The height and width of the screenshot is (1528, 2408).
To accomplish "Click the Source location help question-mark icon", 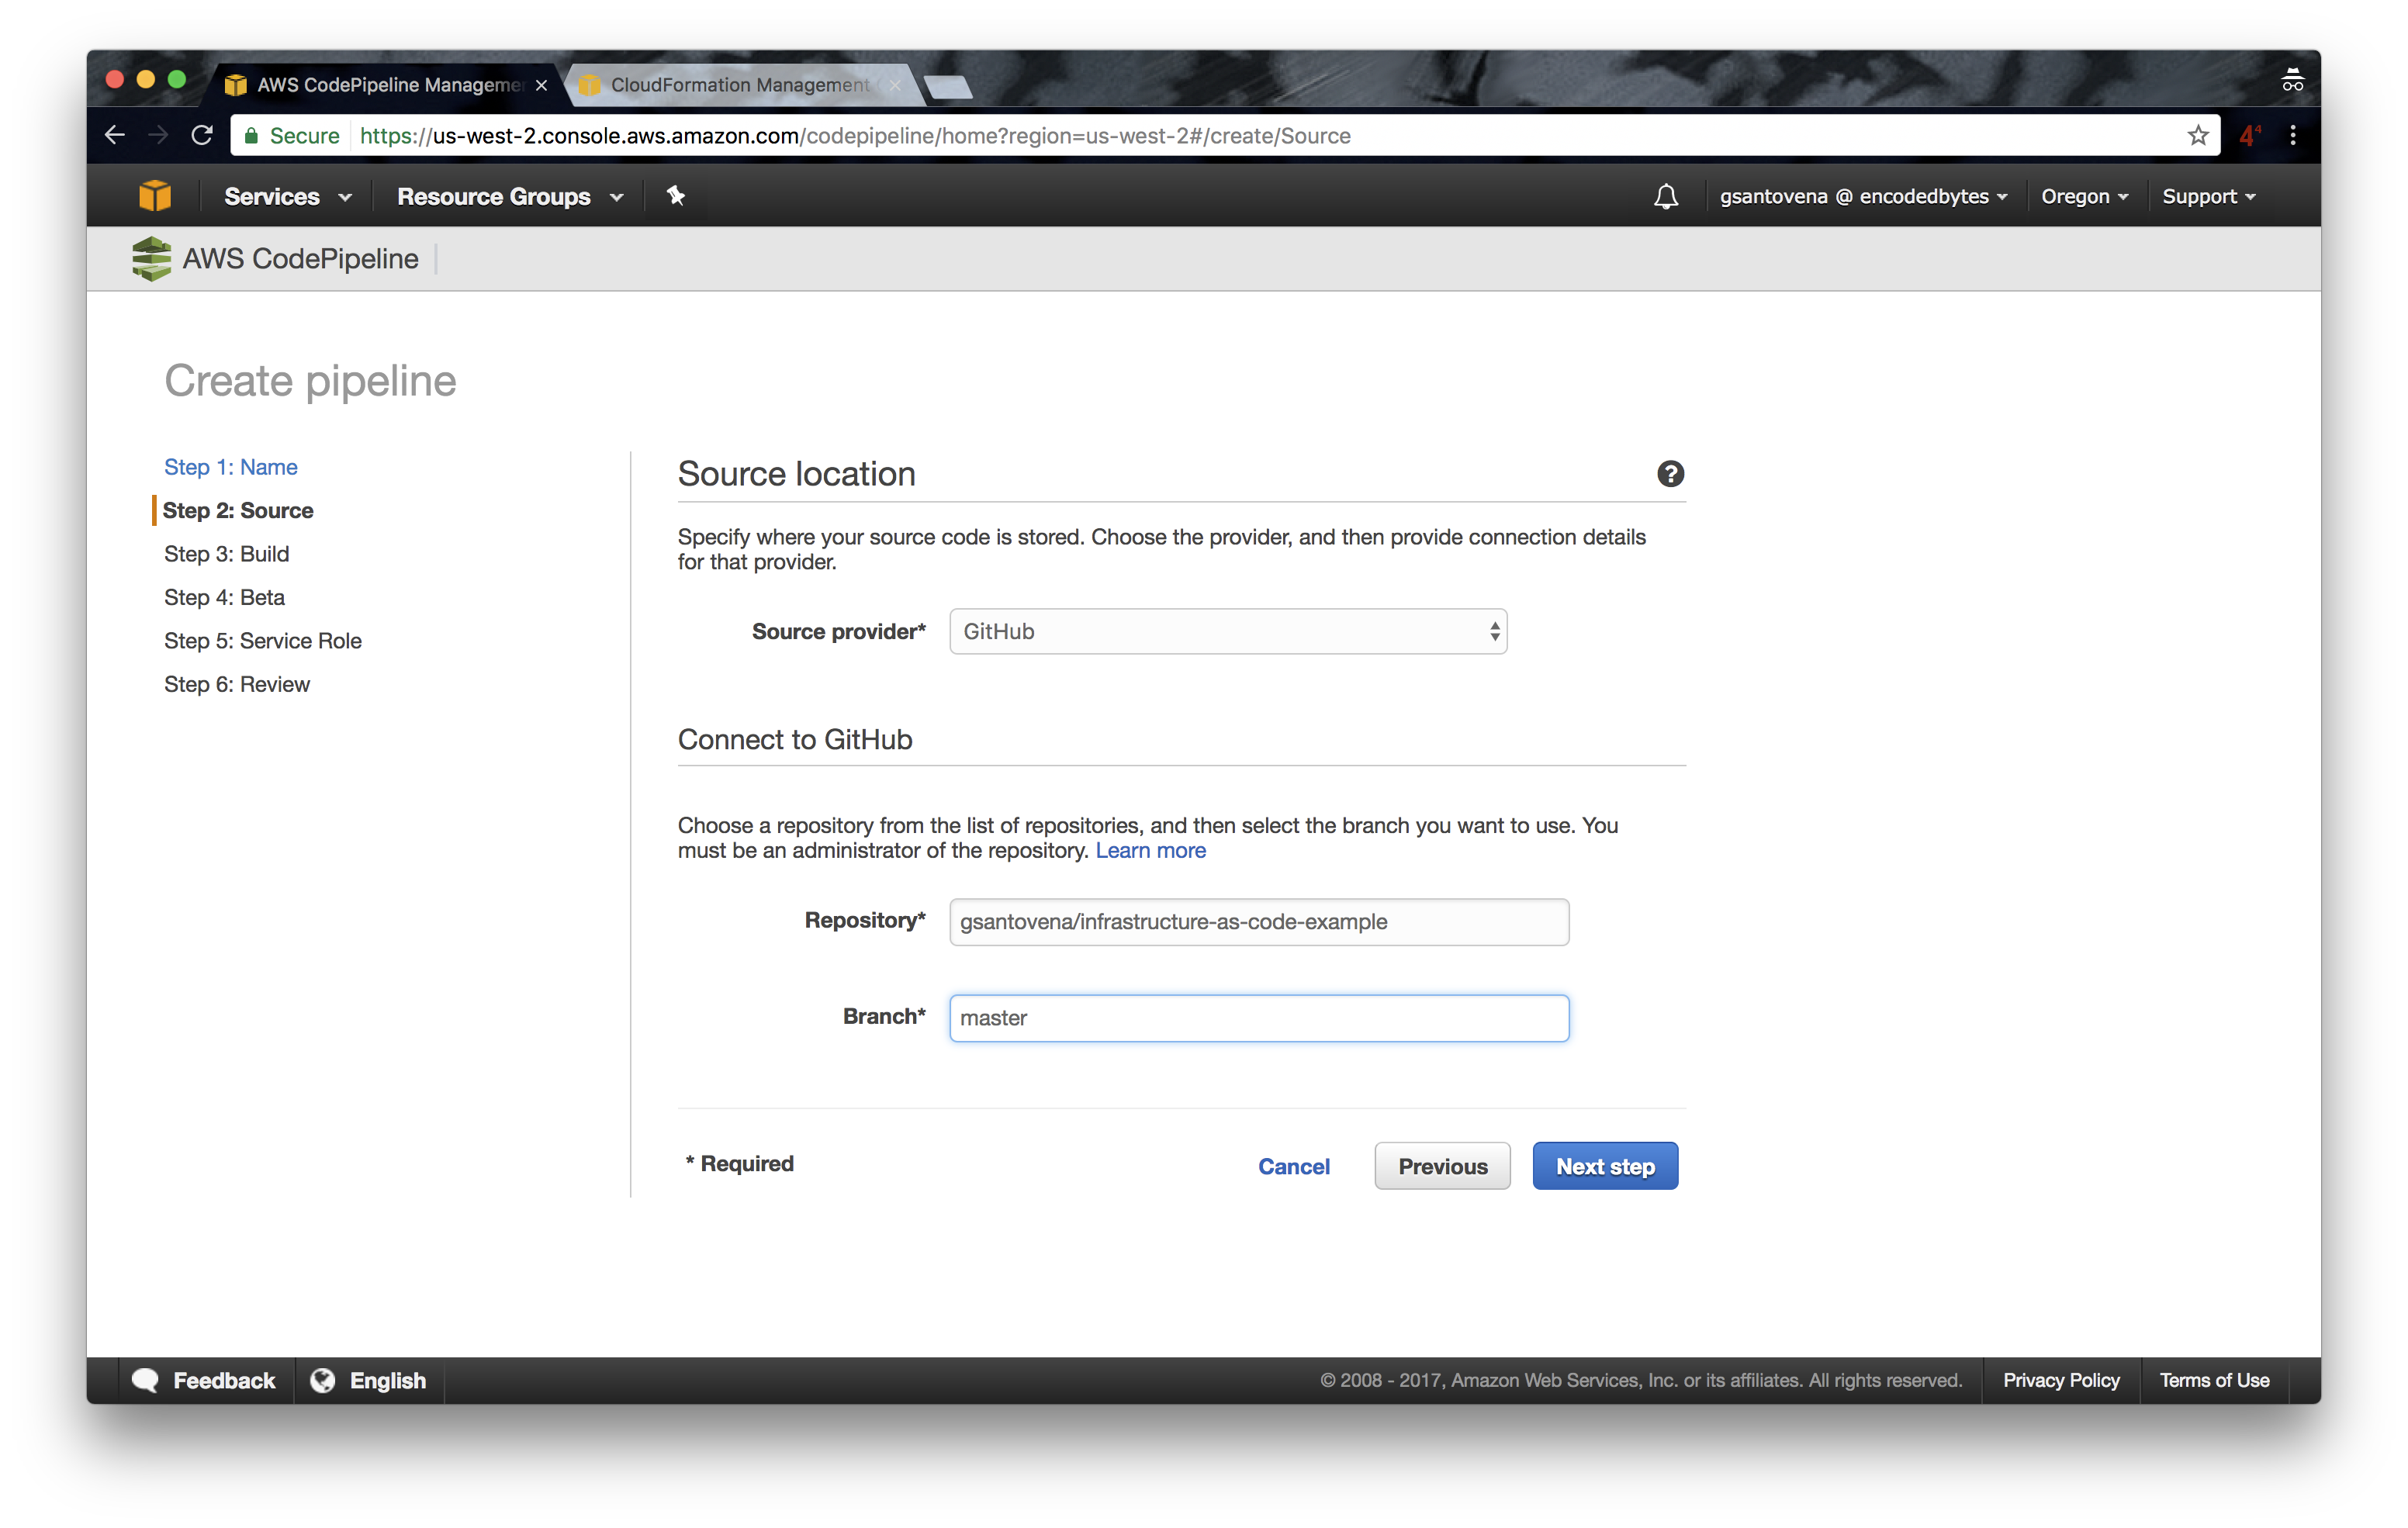I will coord(1670,474).
